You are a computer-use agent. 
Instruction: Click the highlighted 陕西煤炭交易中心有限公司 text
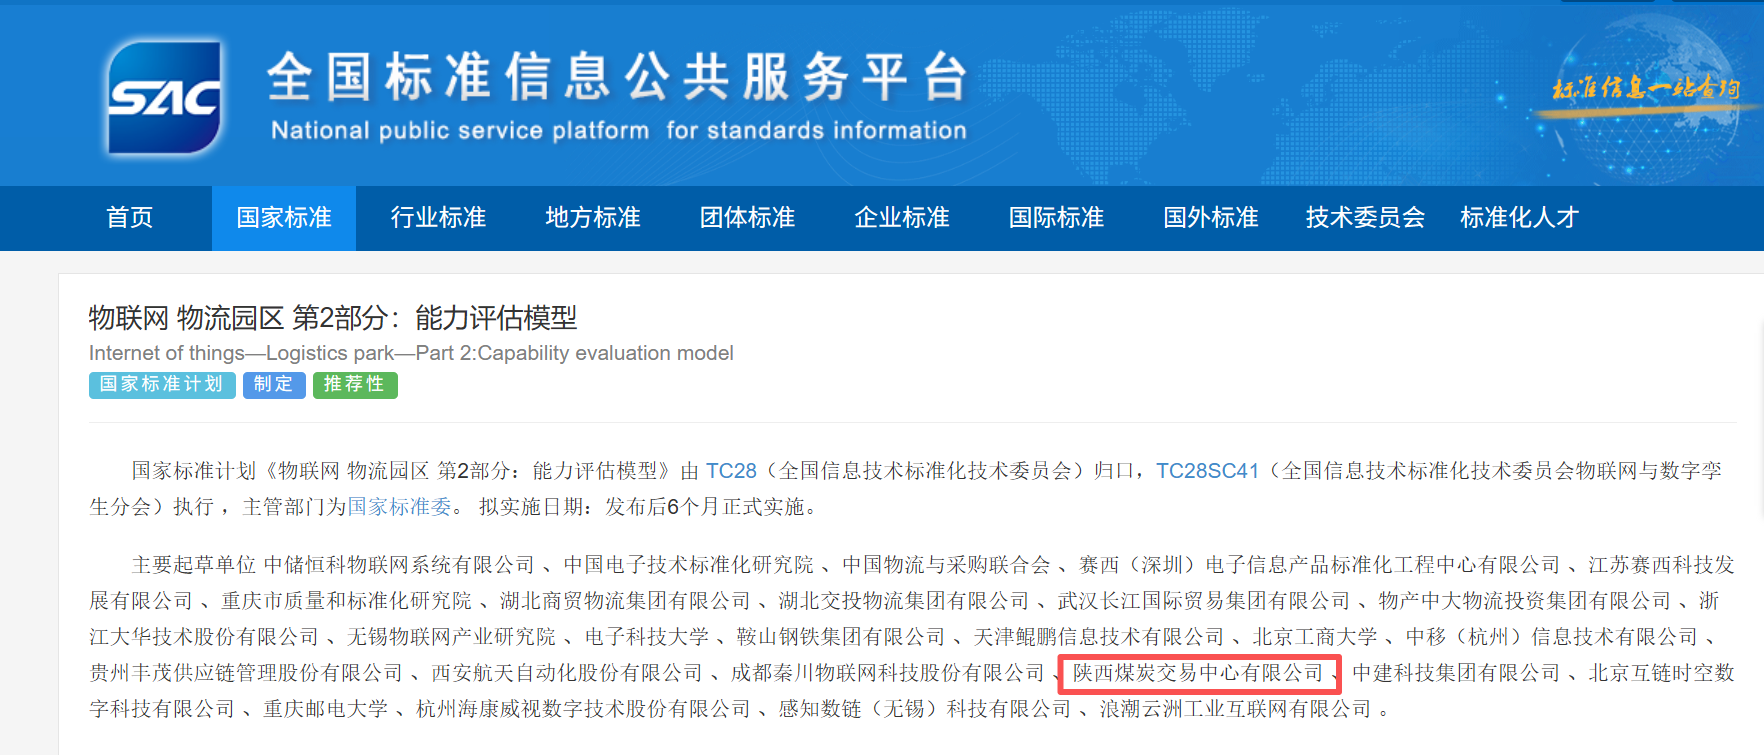pos(1198,673)
